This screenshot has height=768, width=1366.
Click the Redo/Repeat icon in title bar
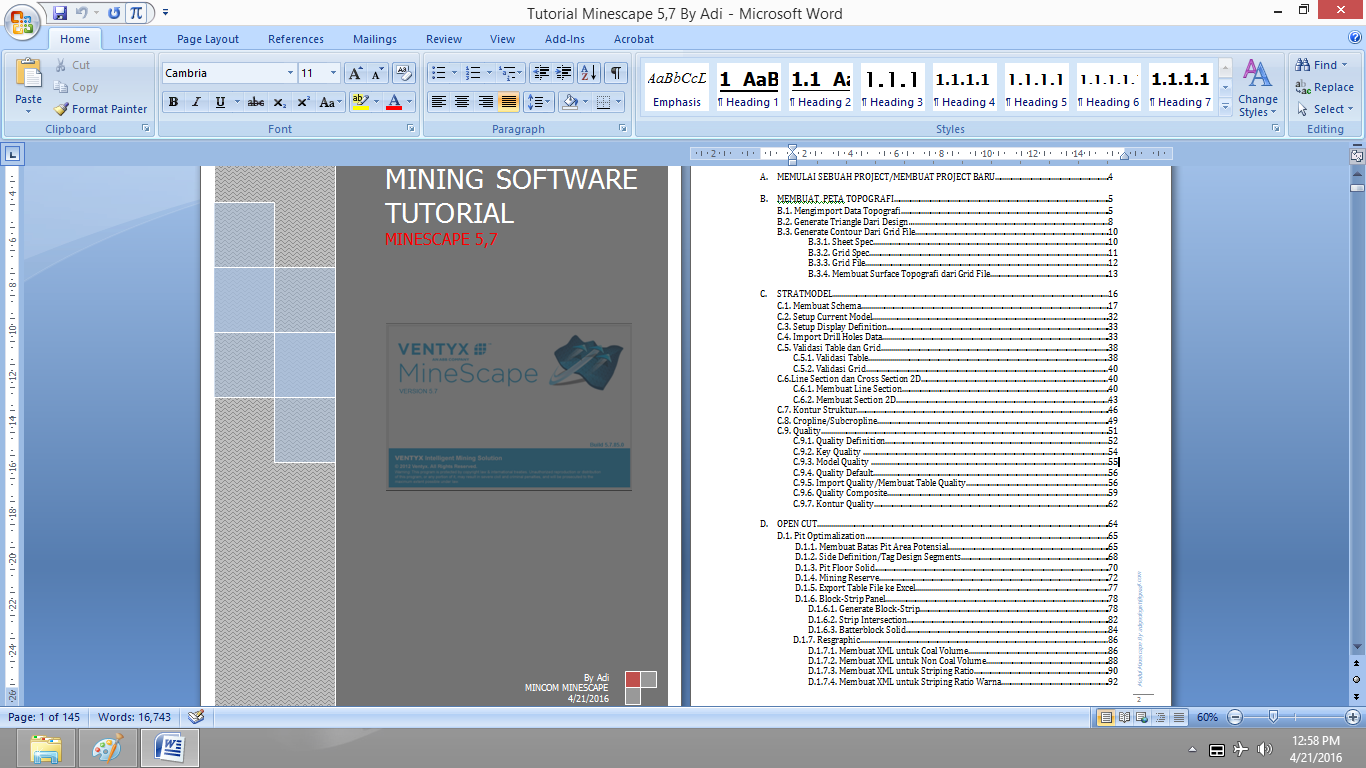pos(113,14)
